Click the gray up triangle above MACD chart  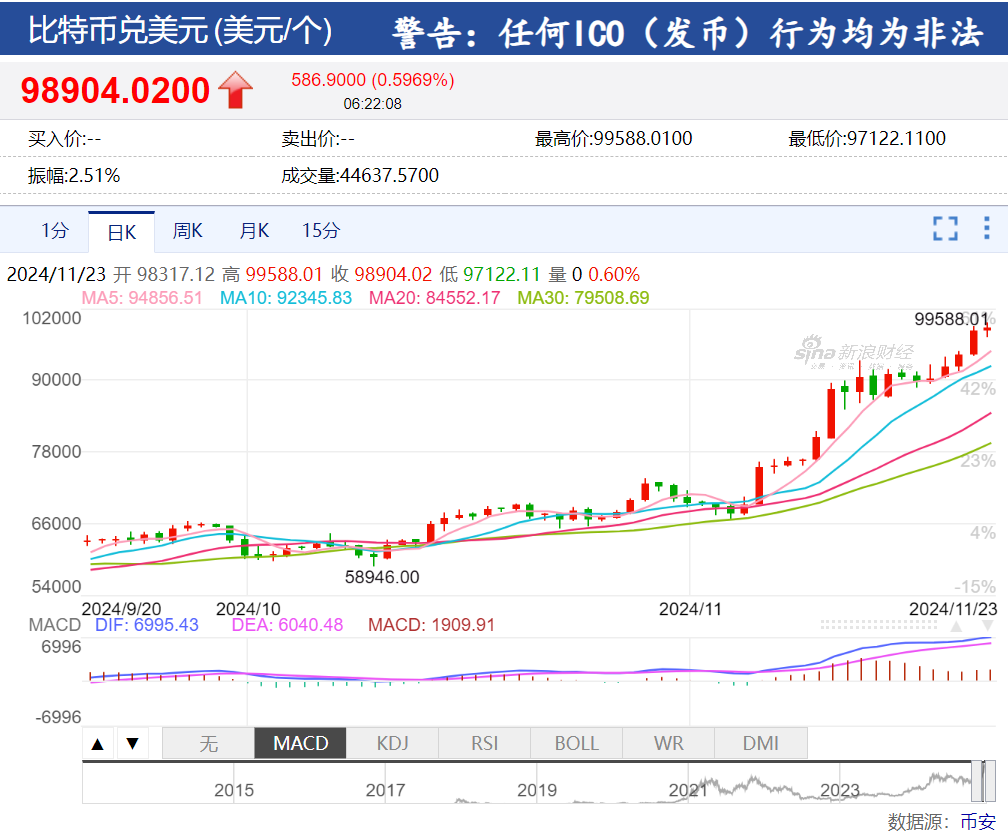coord(956,626)
